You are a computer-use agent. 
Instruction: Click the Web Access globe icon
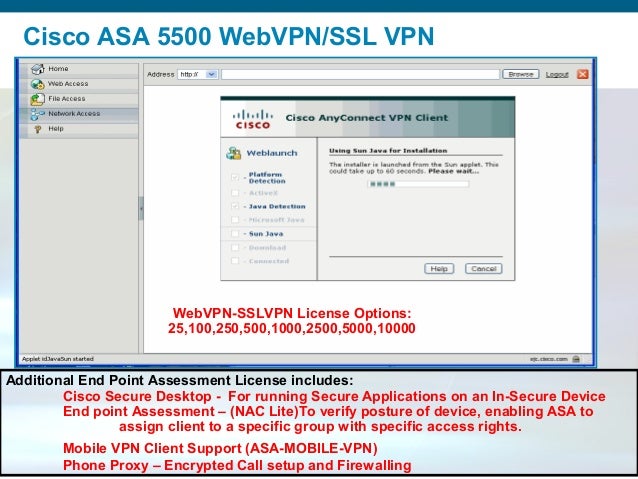click(37, 84)
